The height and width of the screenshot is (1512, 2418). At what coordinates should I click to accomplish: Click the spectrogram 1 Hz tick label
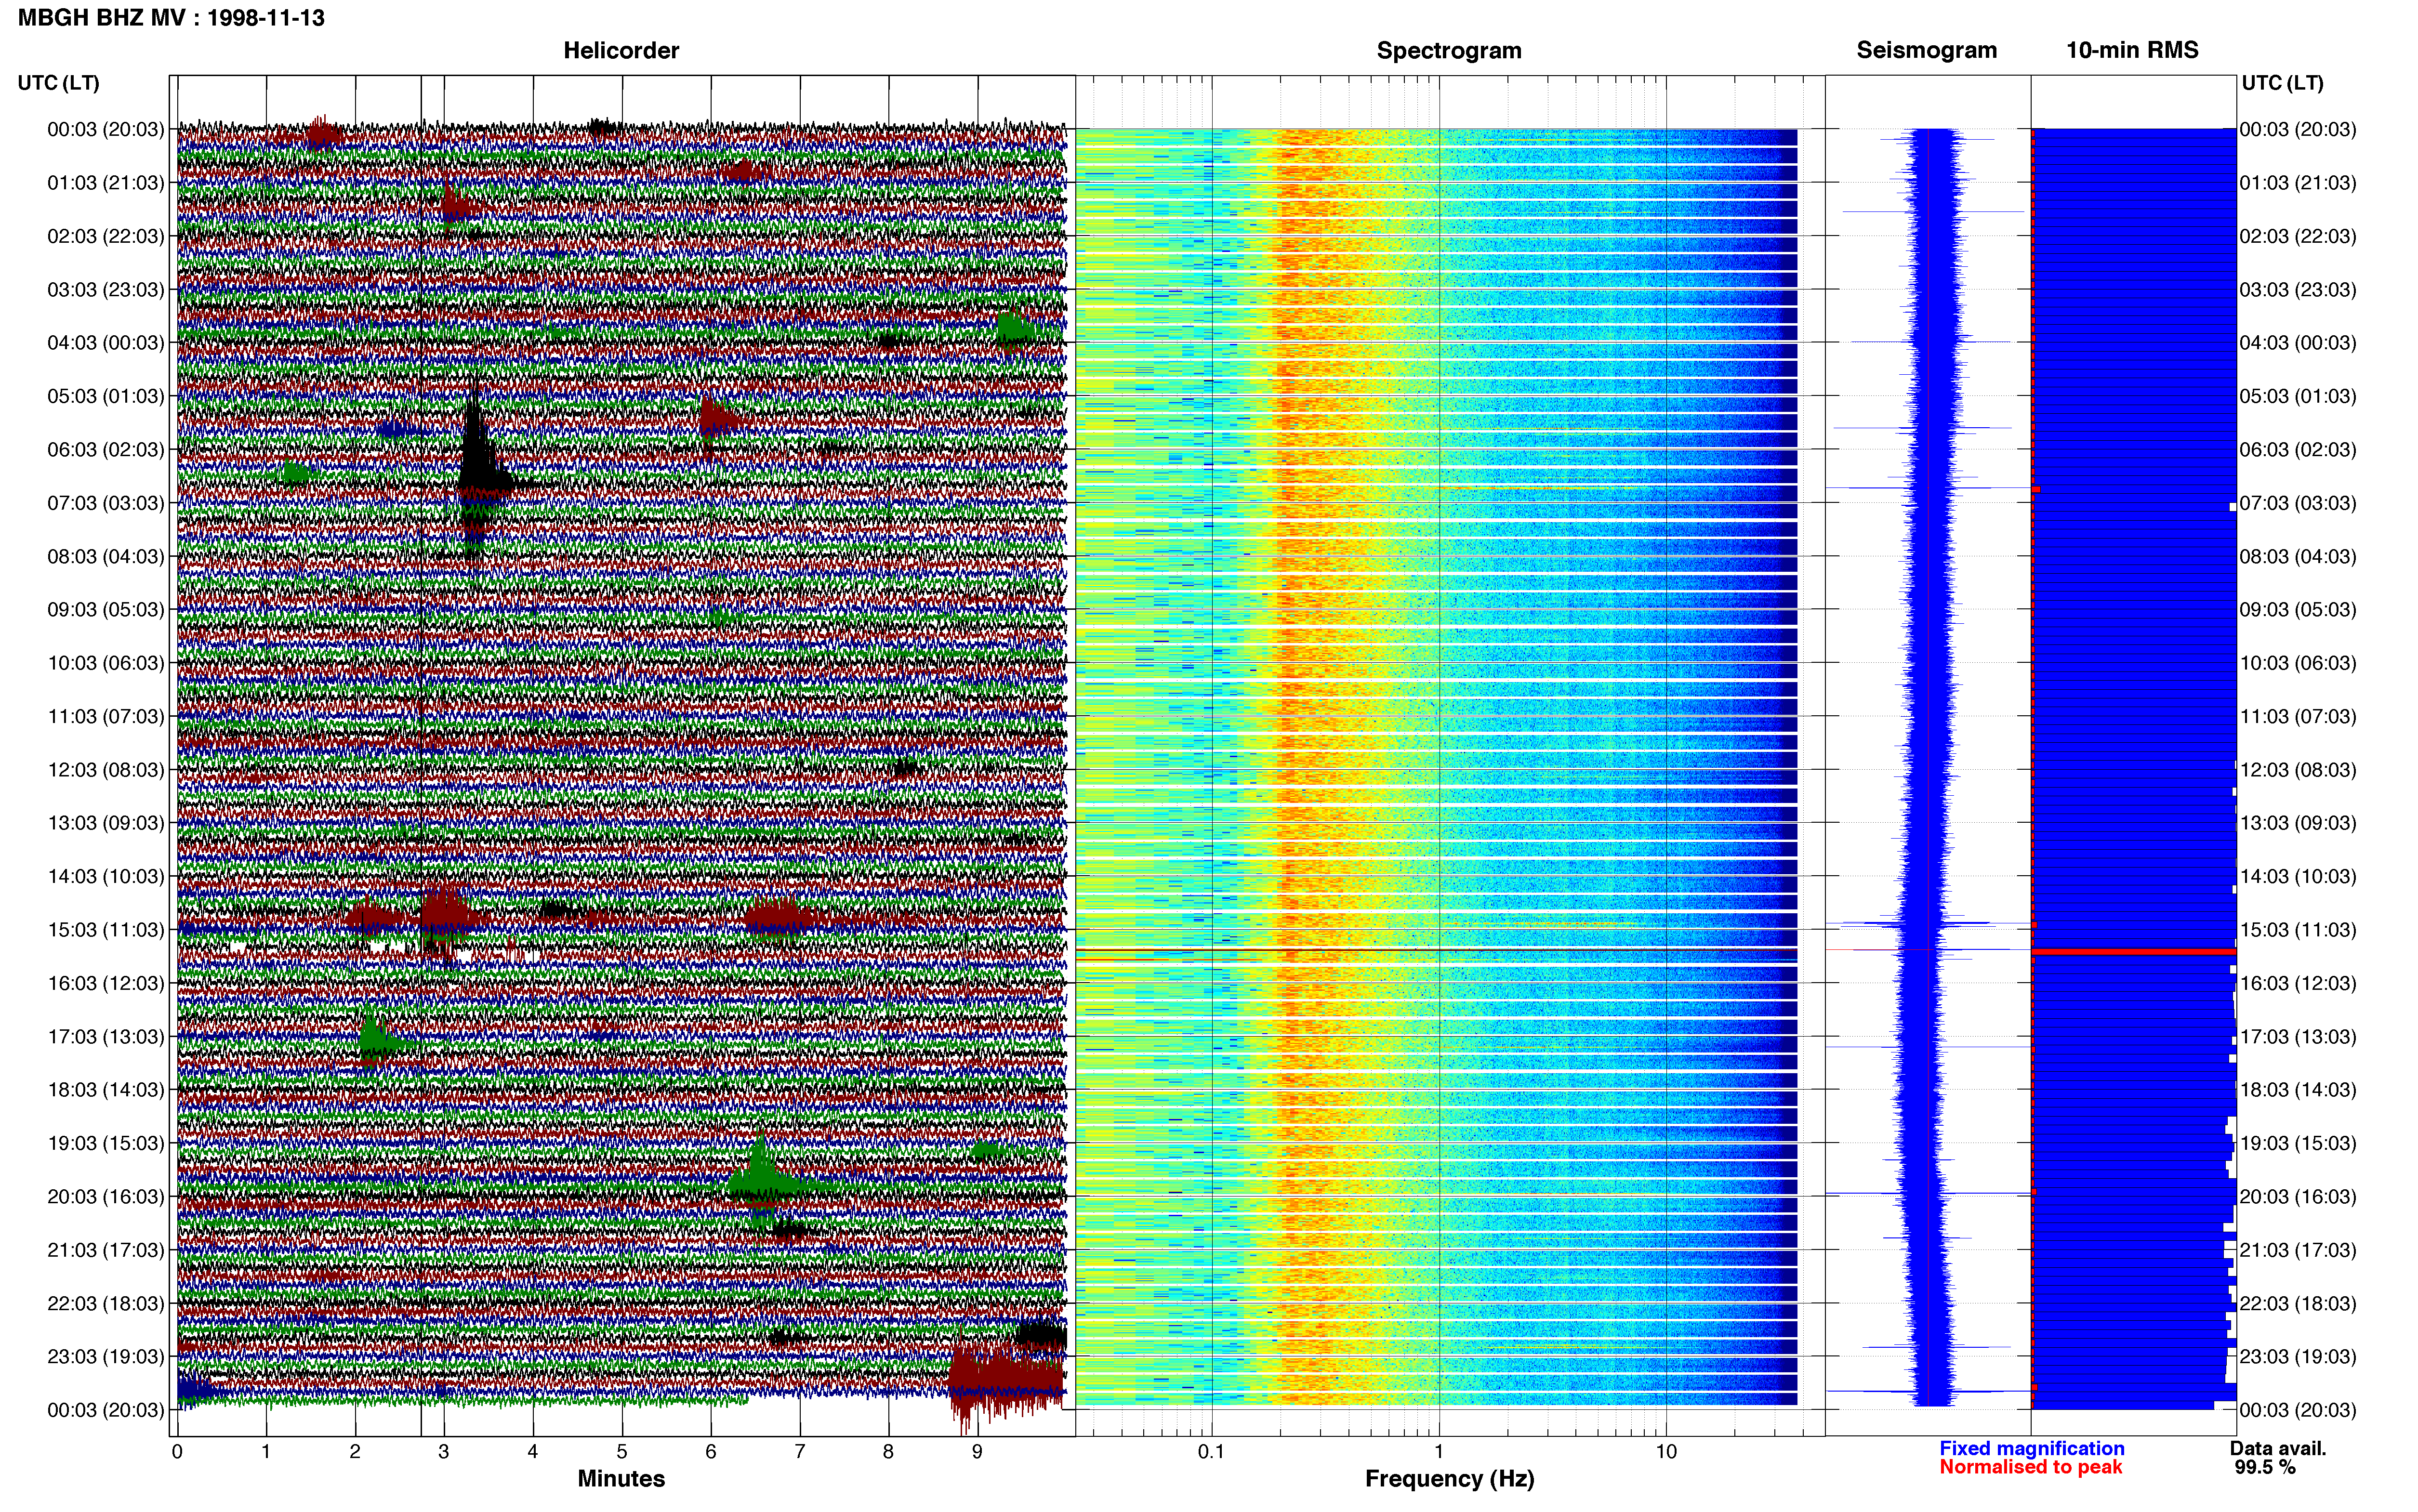[1439, 1452]
